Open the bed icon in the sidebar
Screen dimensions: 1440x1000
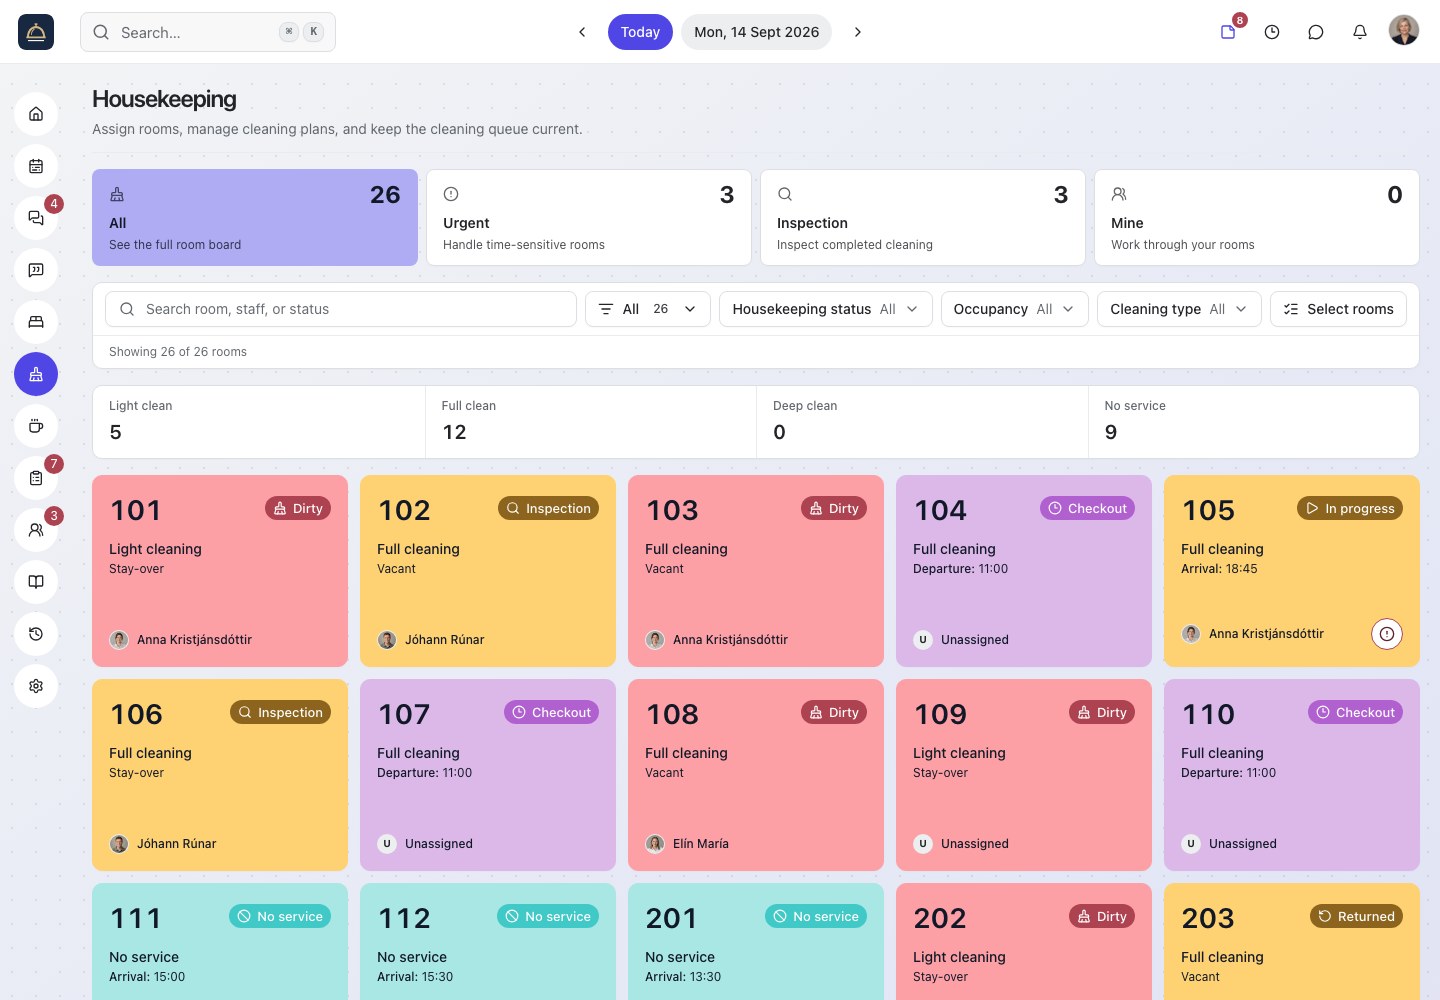(x=36, y=322)
